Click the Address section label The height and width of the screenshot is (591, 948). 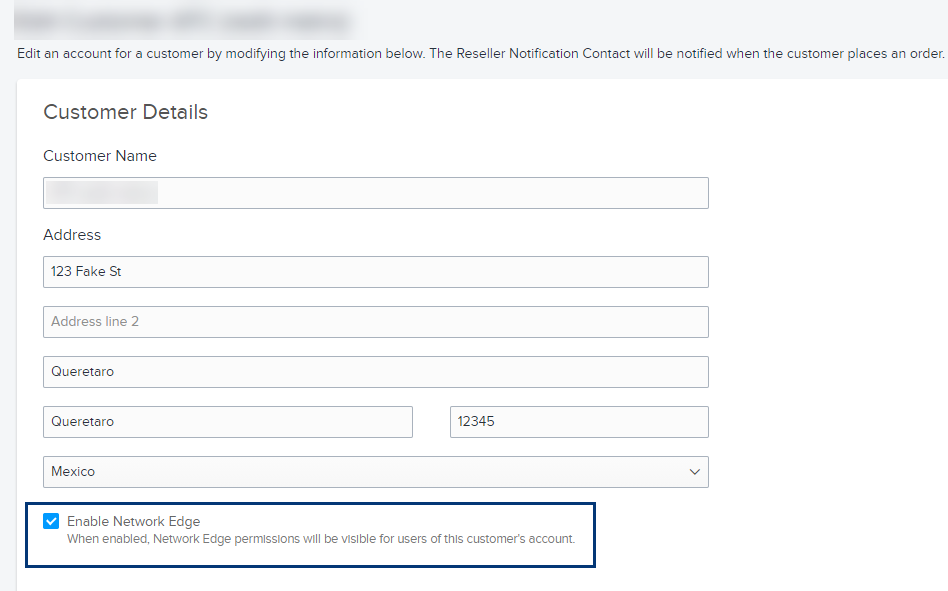pos(72,234)
